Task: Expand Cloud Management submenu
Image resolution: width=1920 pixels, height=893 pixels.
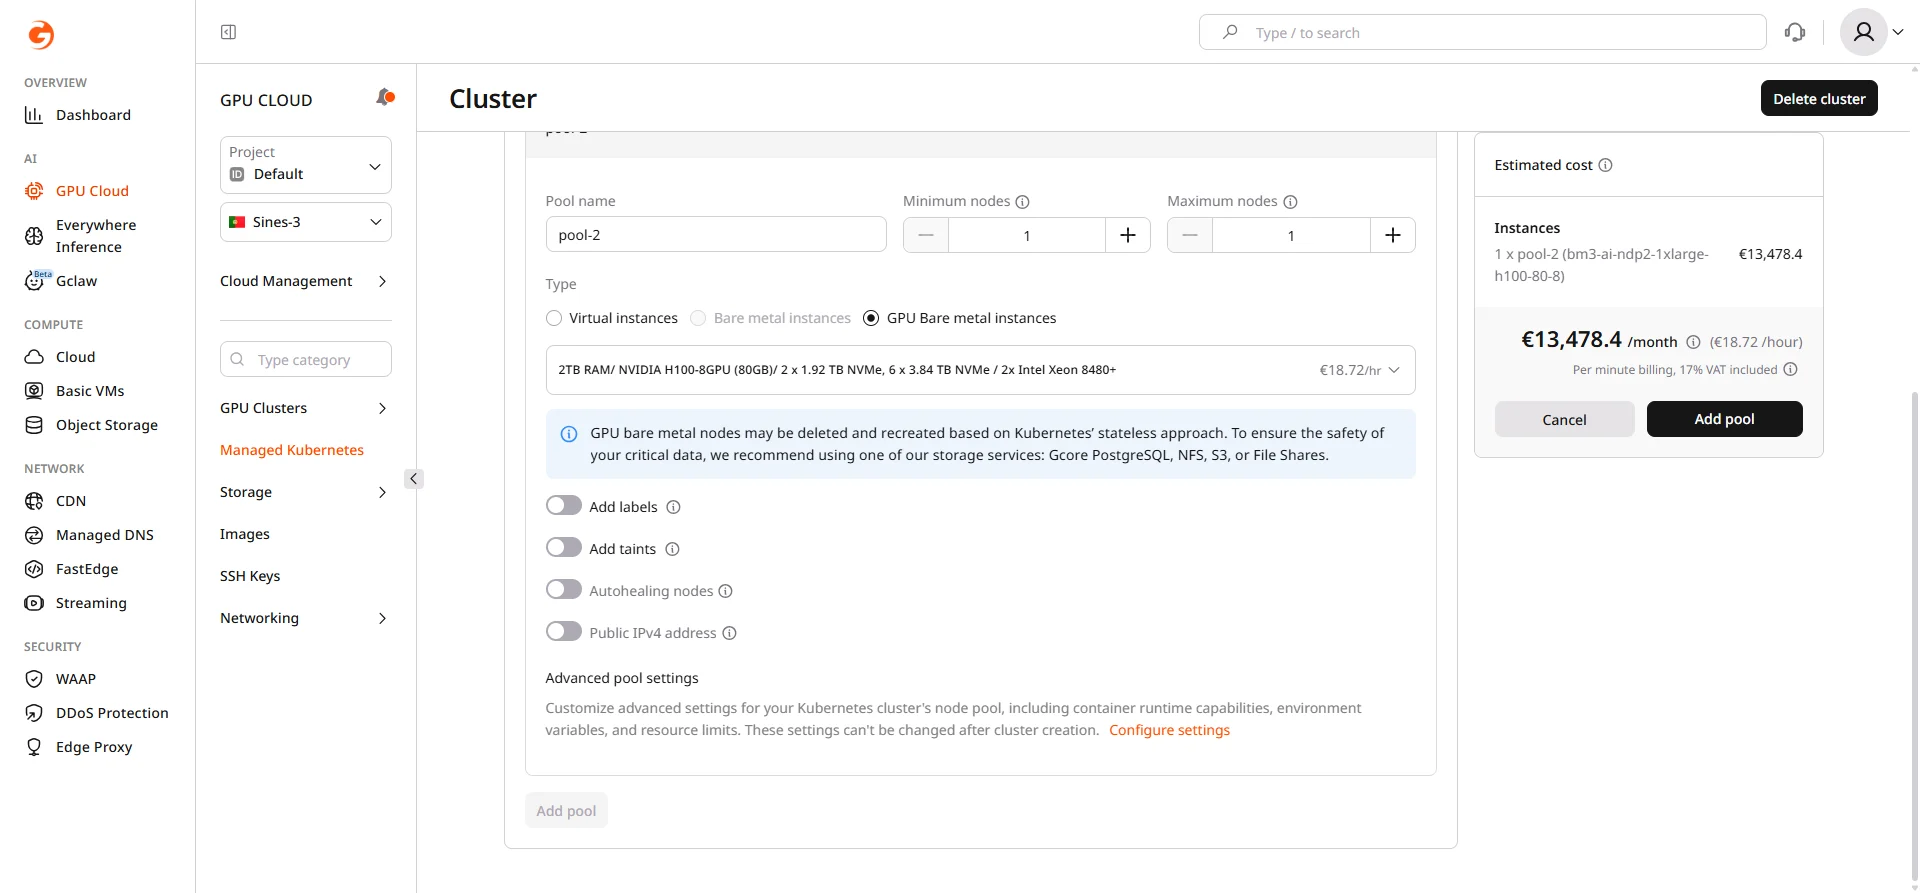Action: pos(382,281)
